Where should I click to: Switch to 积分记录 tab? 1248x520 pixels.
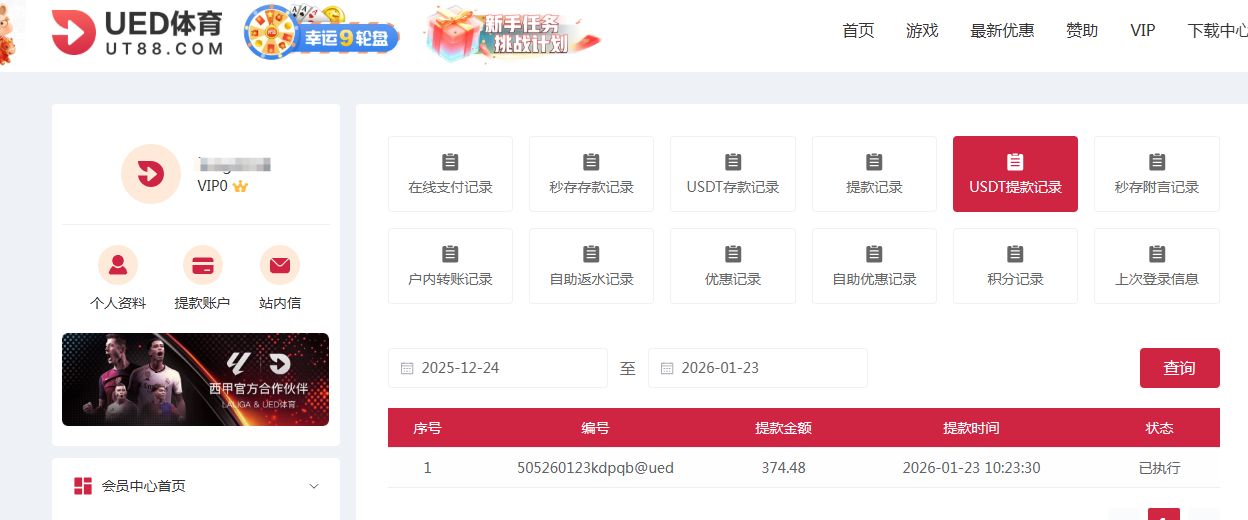[1015, 266]
